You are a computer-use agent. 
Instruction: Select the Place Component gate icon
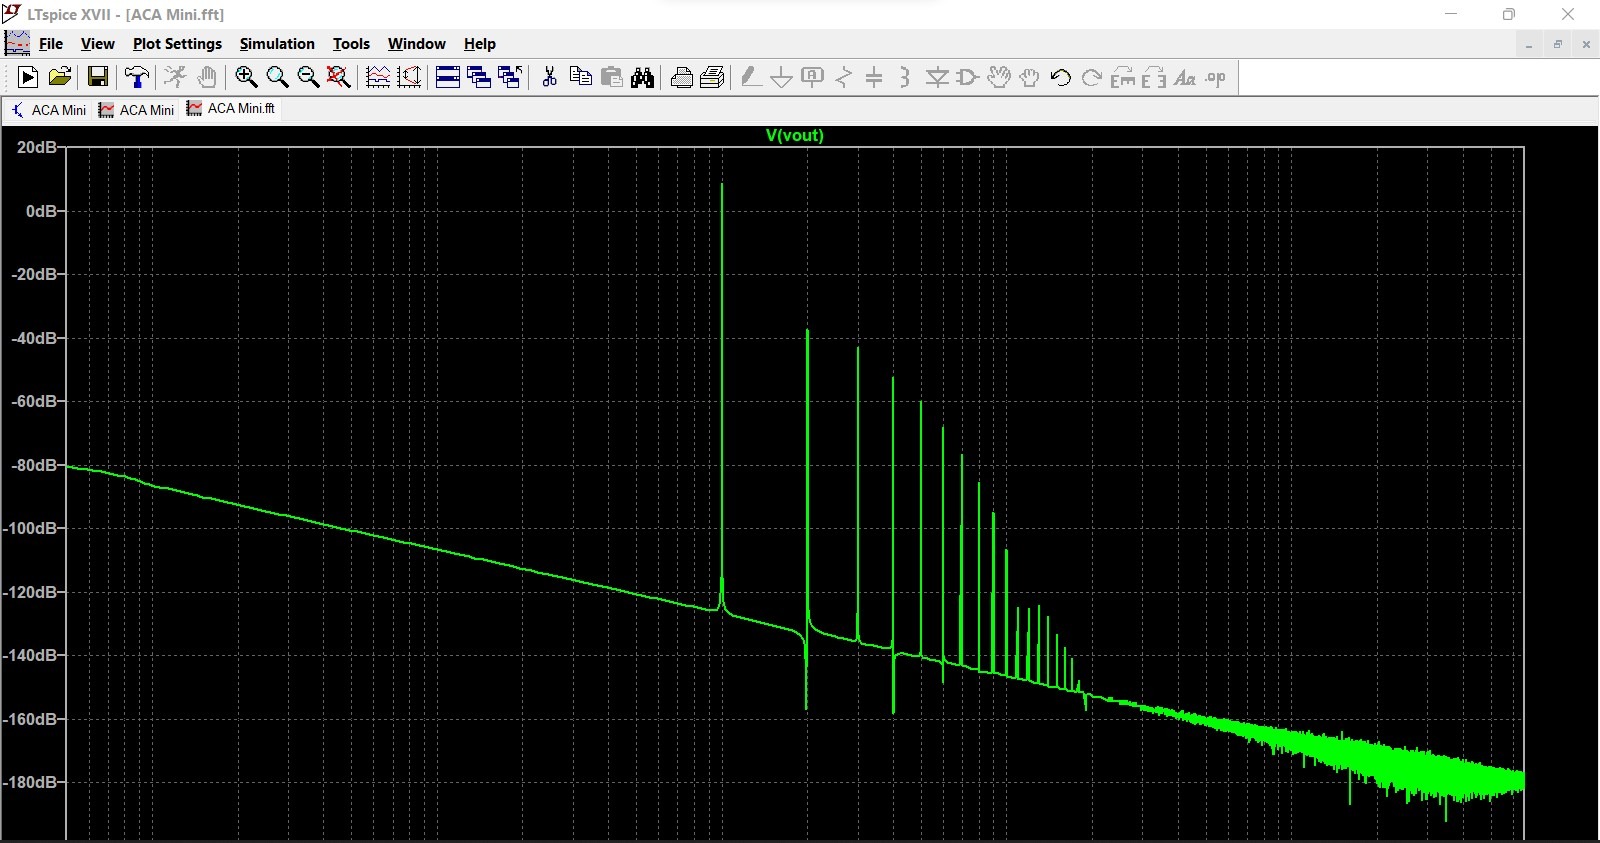pos(968,77)
